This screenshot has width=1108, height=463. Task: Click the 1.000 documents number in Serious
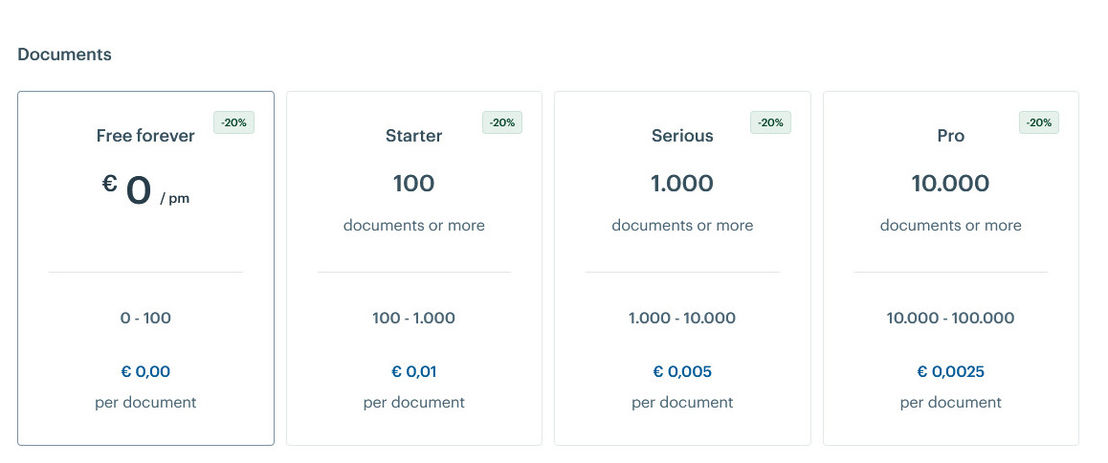coord(683,184)
